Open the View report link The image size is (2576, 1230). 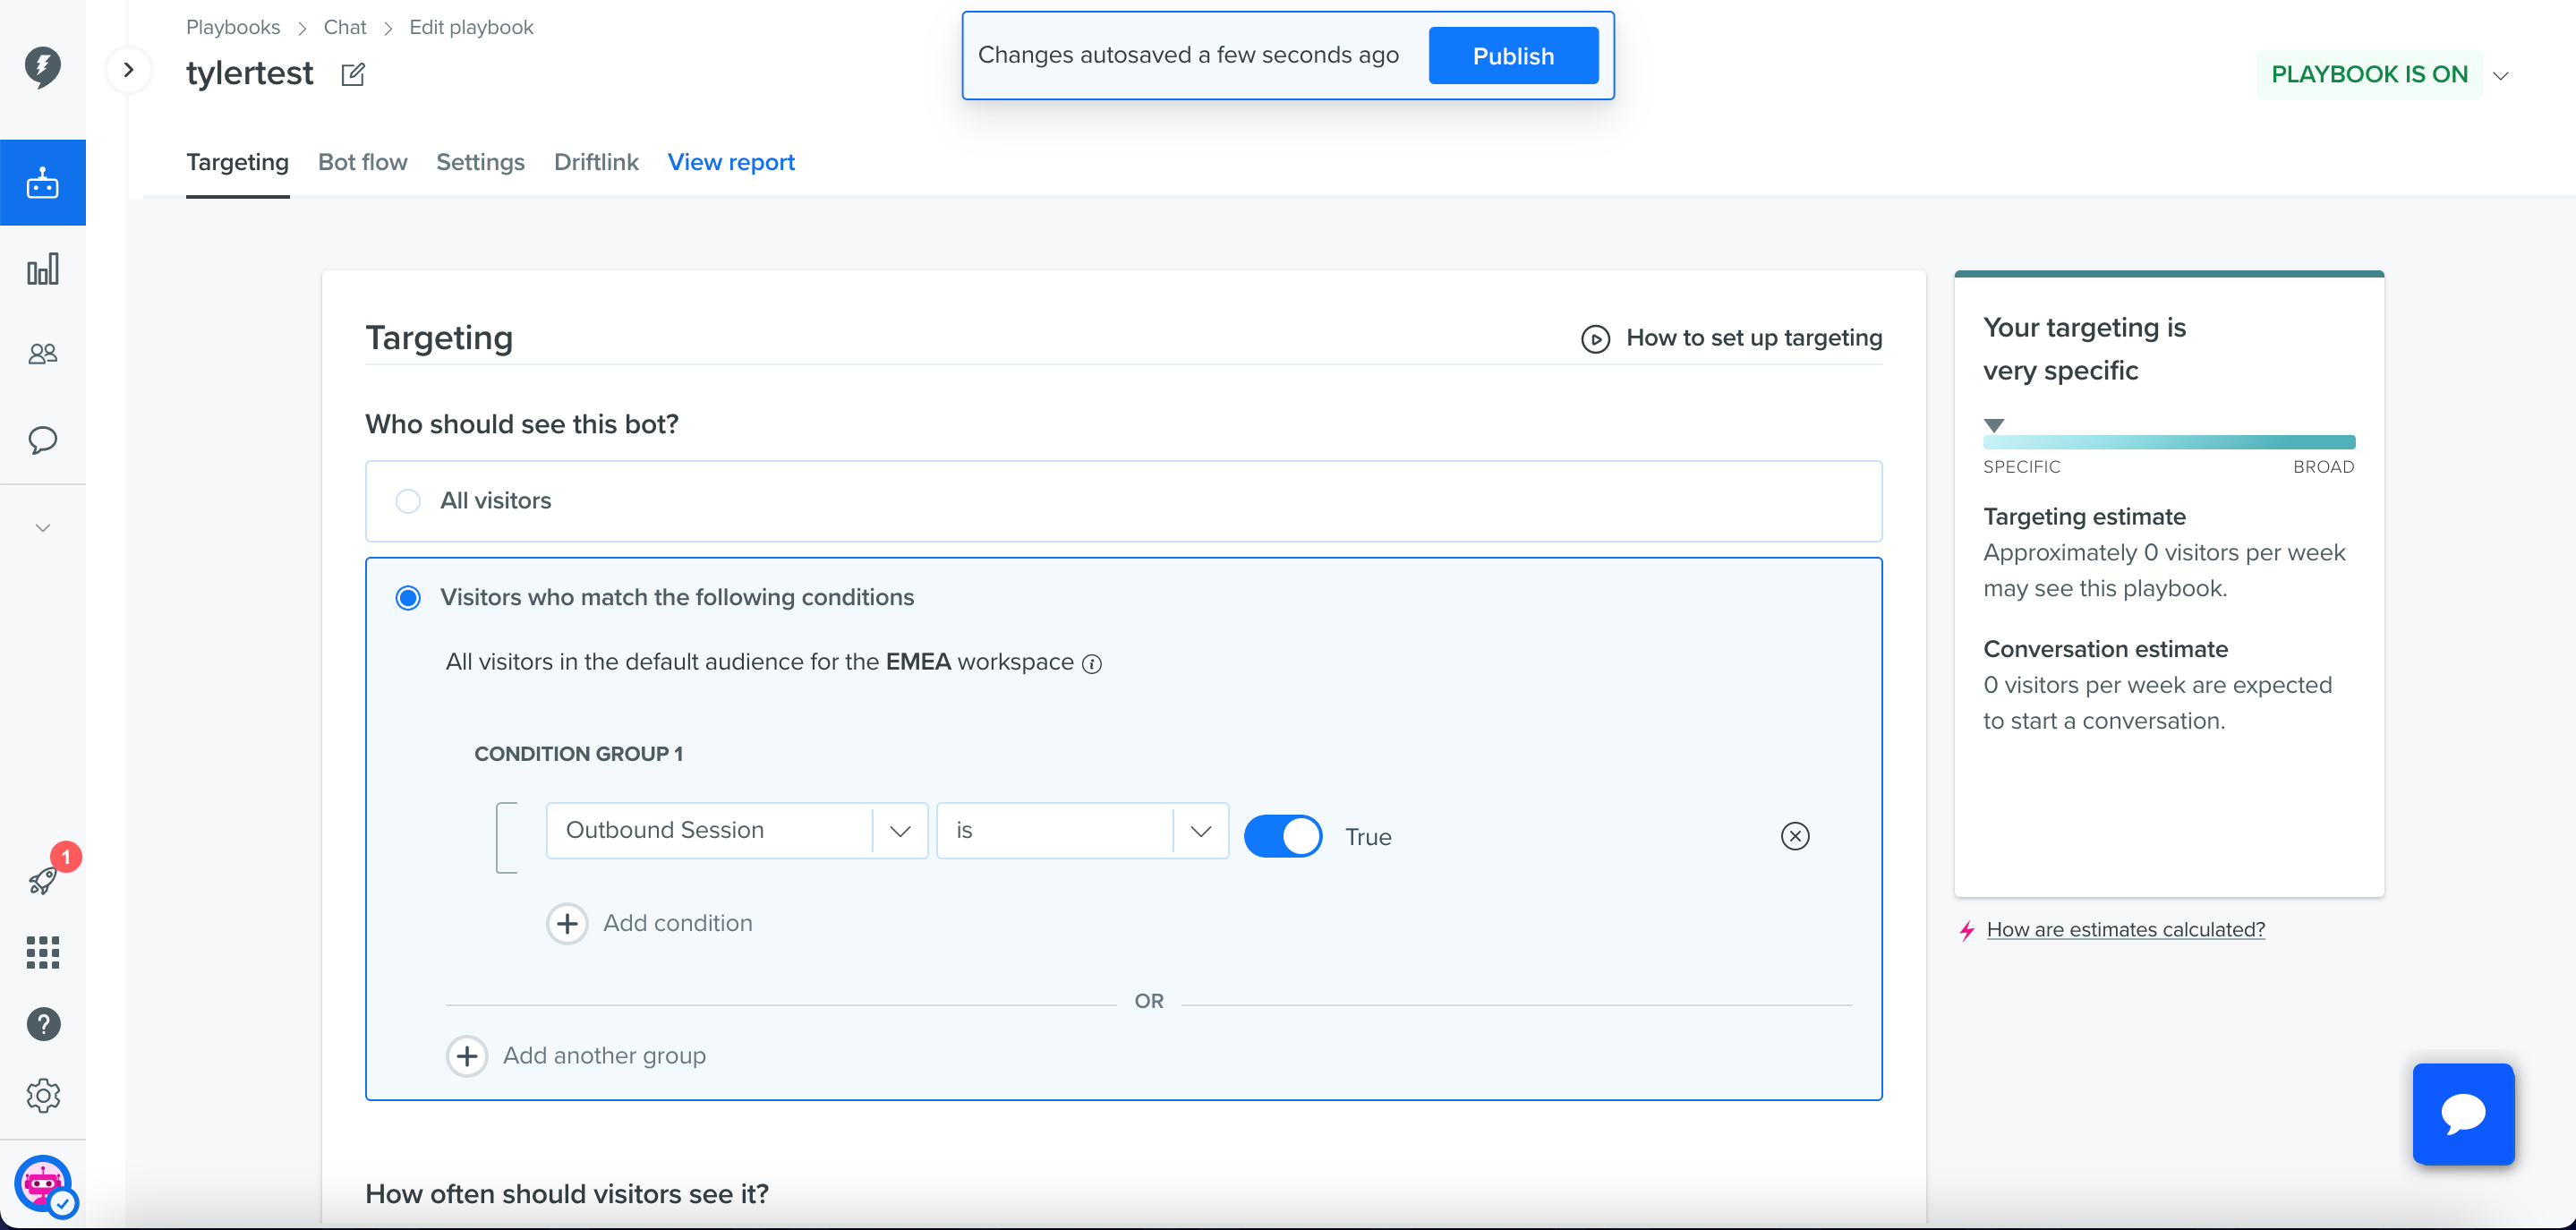click(731, 162)
